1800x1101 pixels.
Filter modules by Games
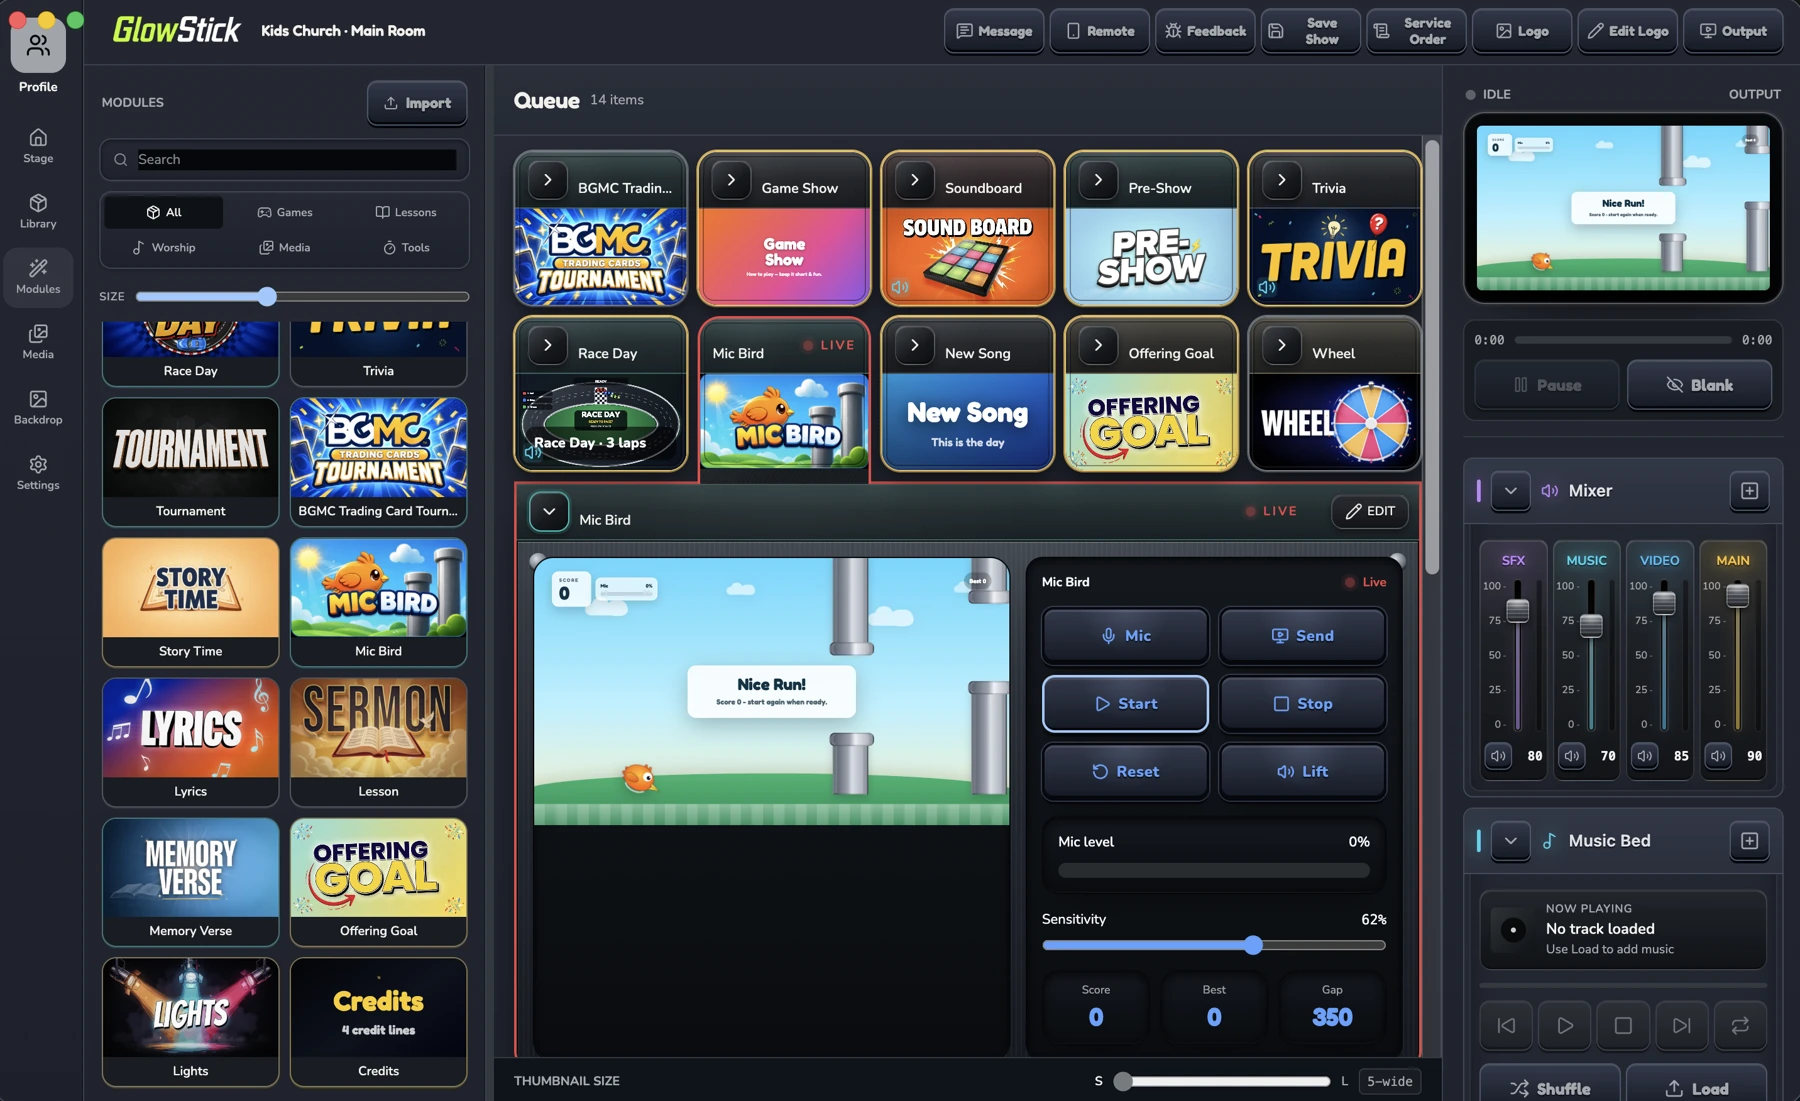284,212
